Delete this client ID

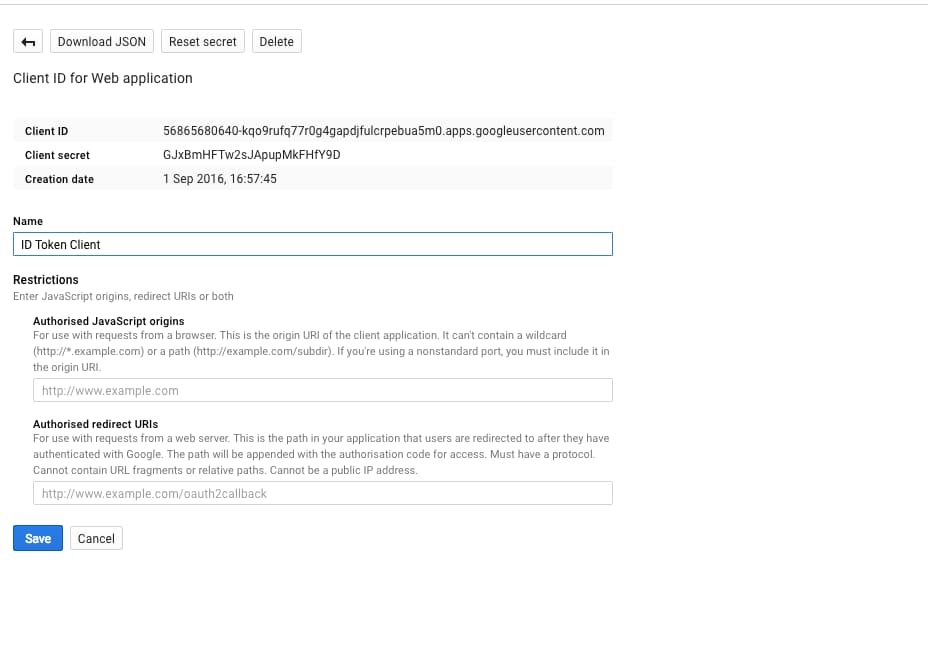(x=276, y=41)
